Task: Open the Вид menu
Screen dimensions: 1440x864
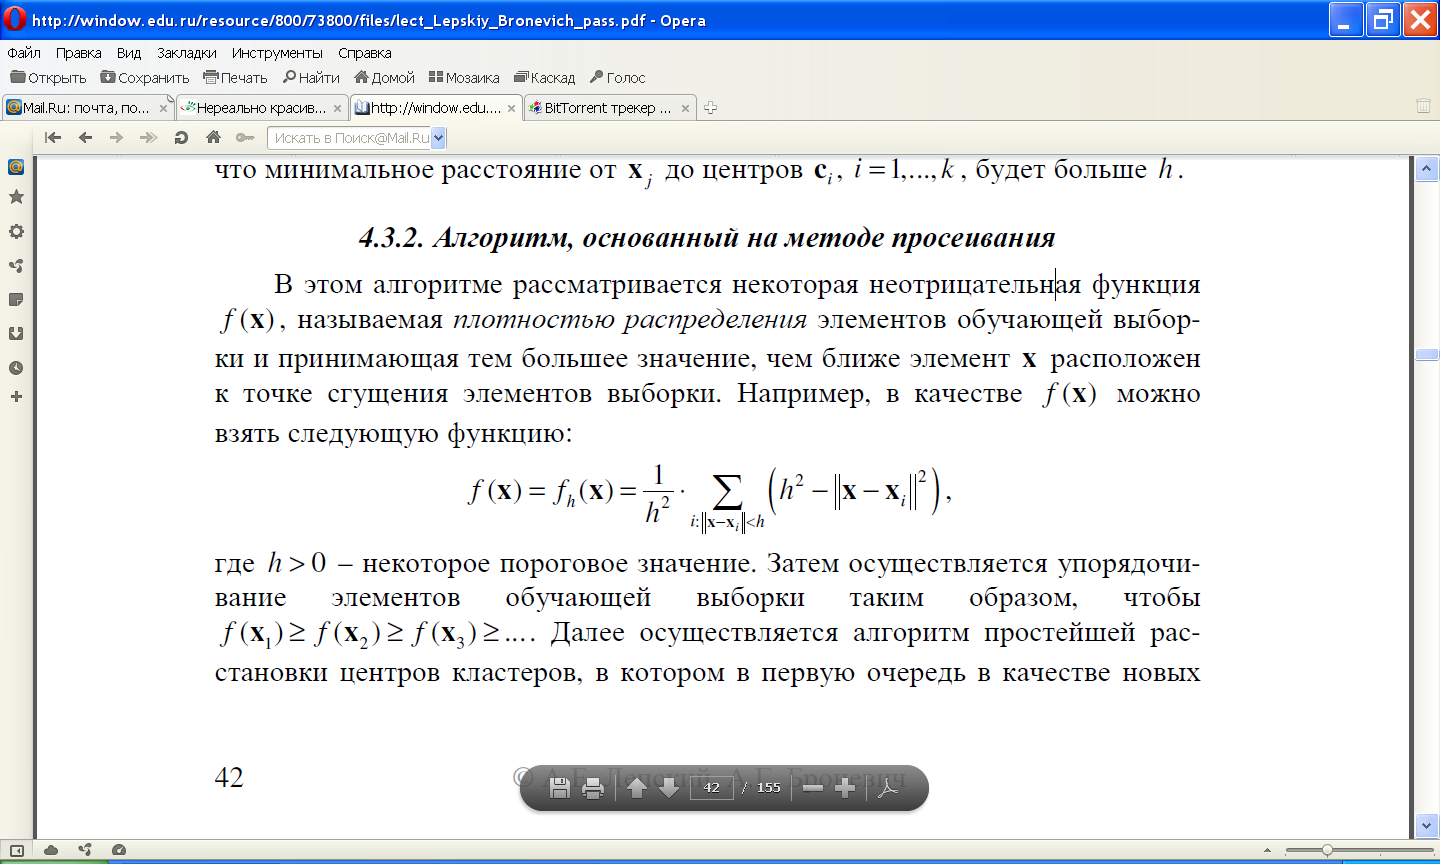Action: pyautogui.click(x=129, y=53)
